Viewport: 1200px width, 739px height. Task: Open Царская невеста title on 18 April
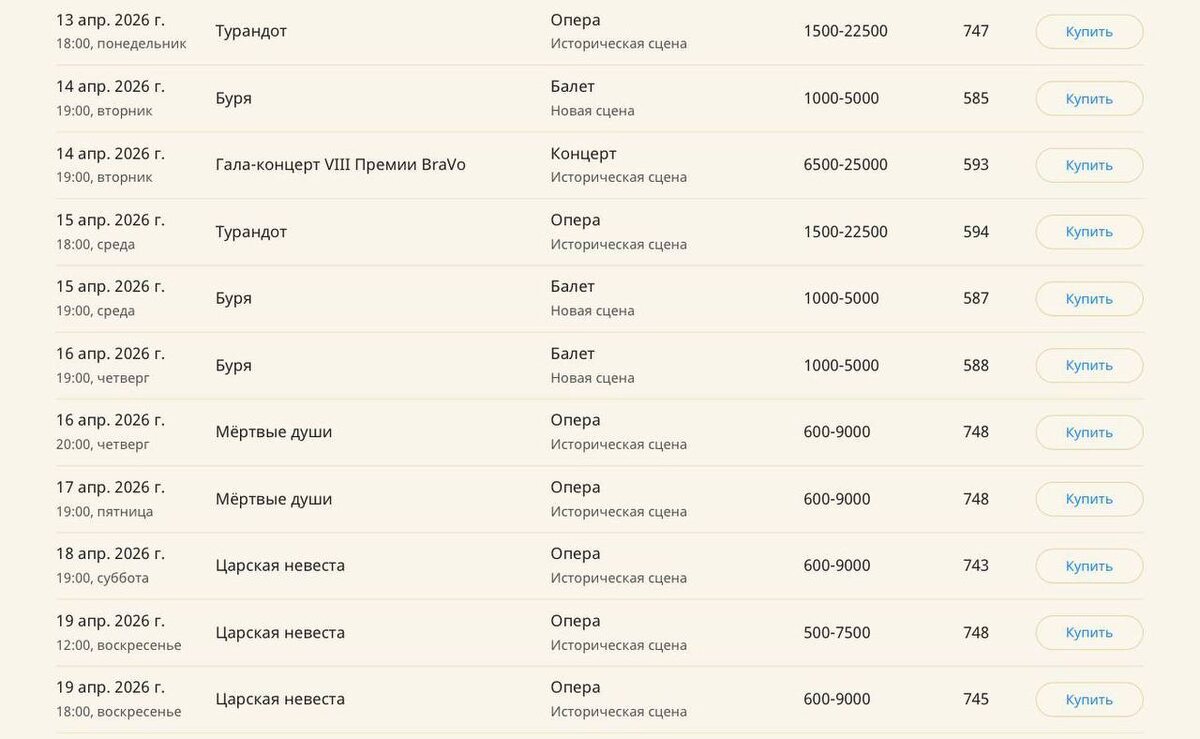click(280, 566)
